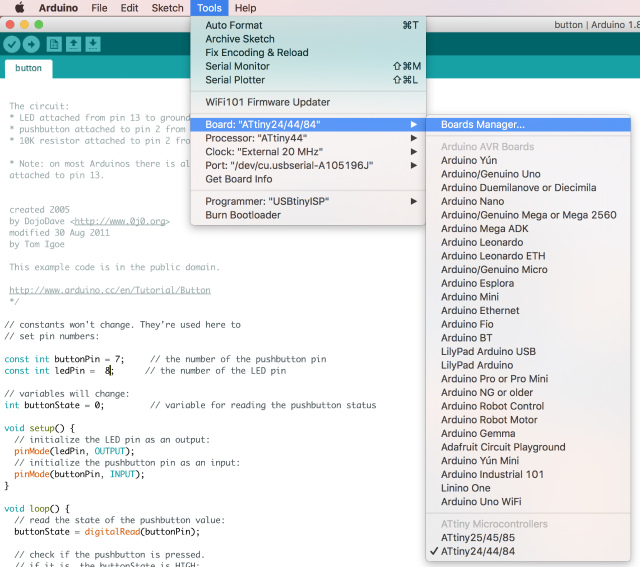Open Boards Manager...
This screenshot has width=640, height=567.
[x=528, y=125]
